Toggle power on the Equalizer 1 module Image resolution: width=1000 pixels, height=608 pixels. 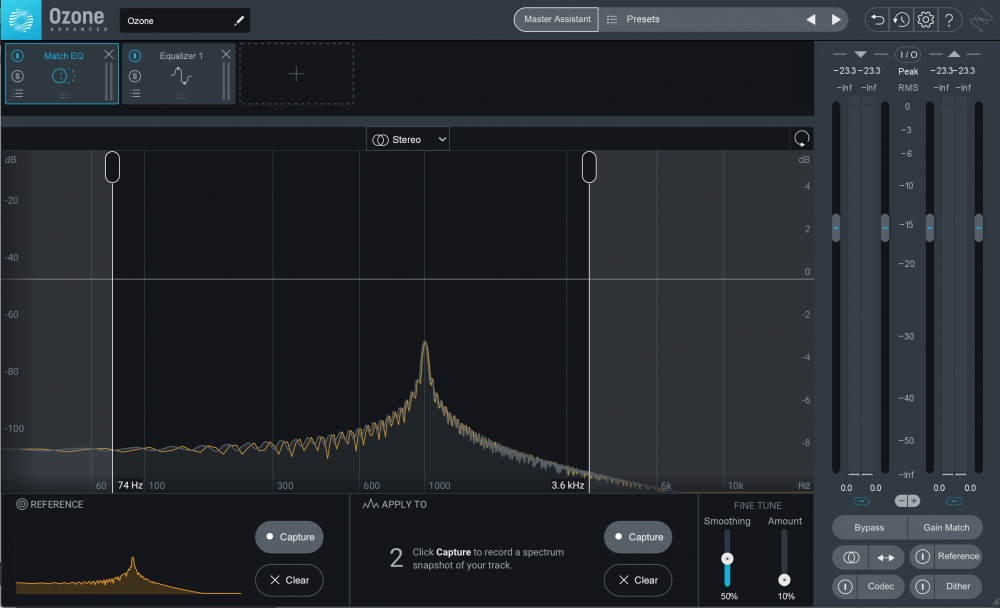tap(135, 56)
